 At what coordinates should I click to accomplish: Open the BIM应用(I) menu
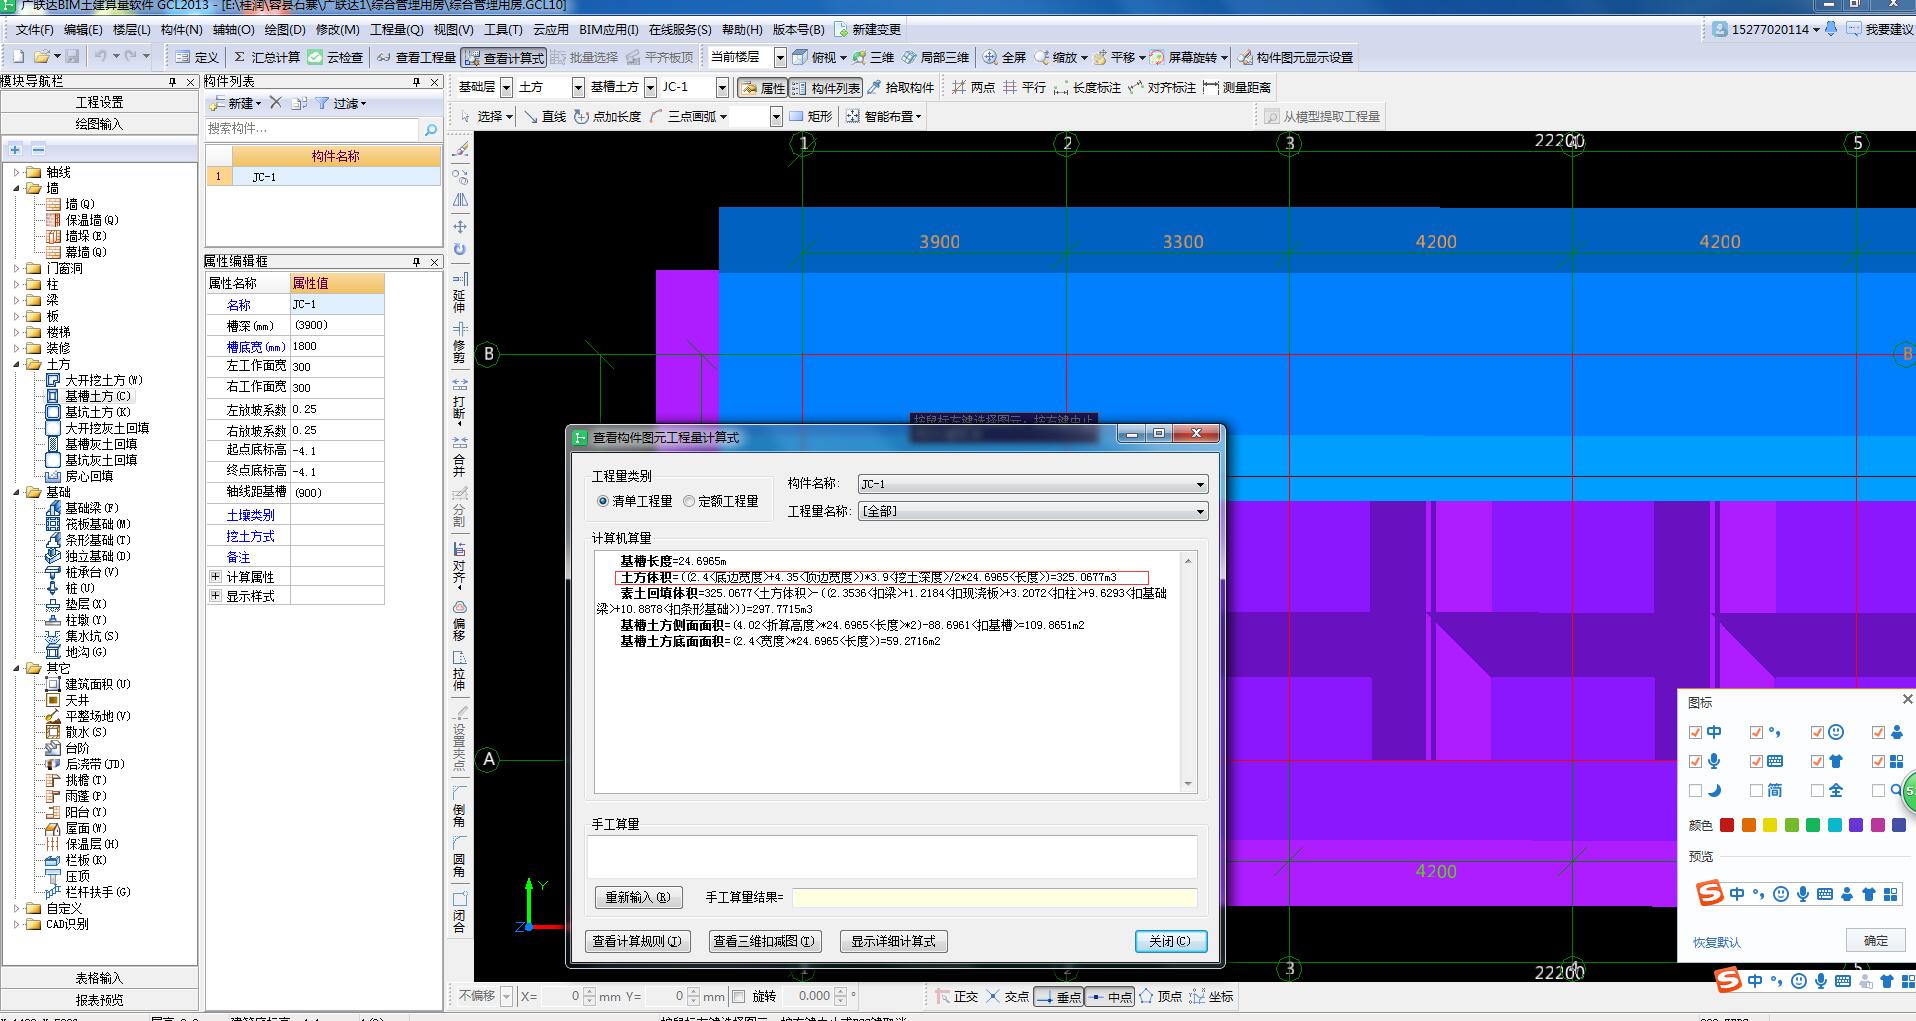point(609,29)
